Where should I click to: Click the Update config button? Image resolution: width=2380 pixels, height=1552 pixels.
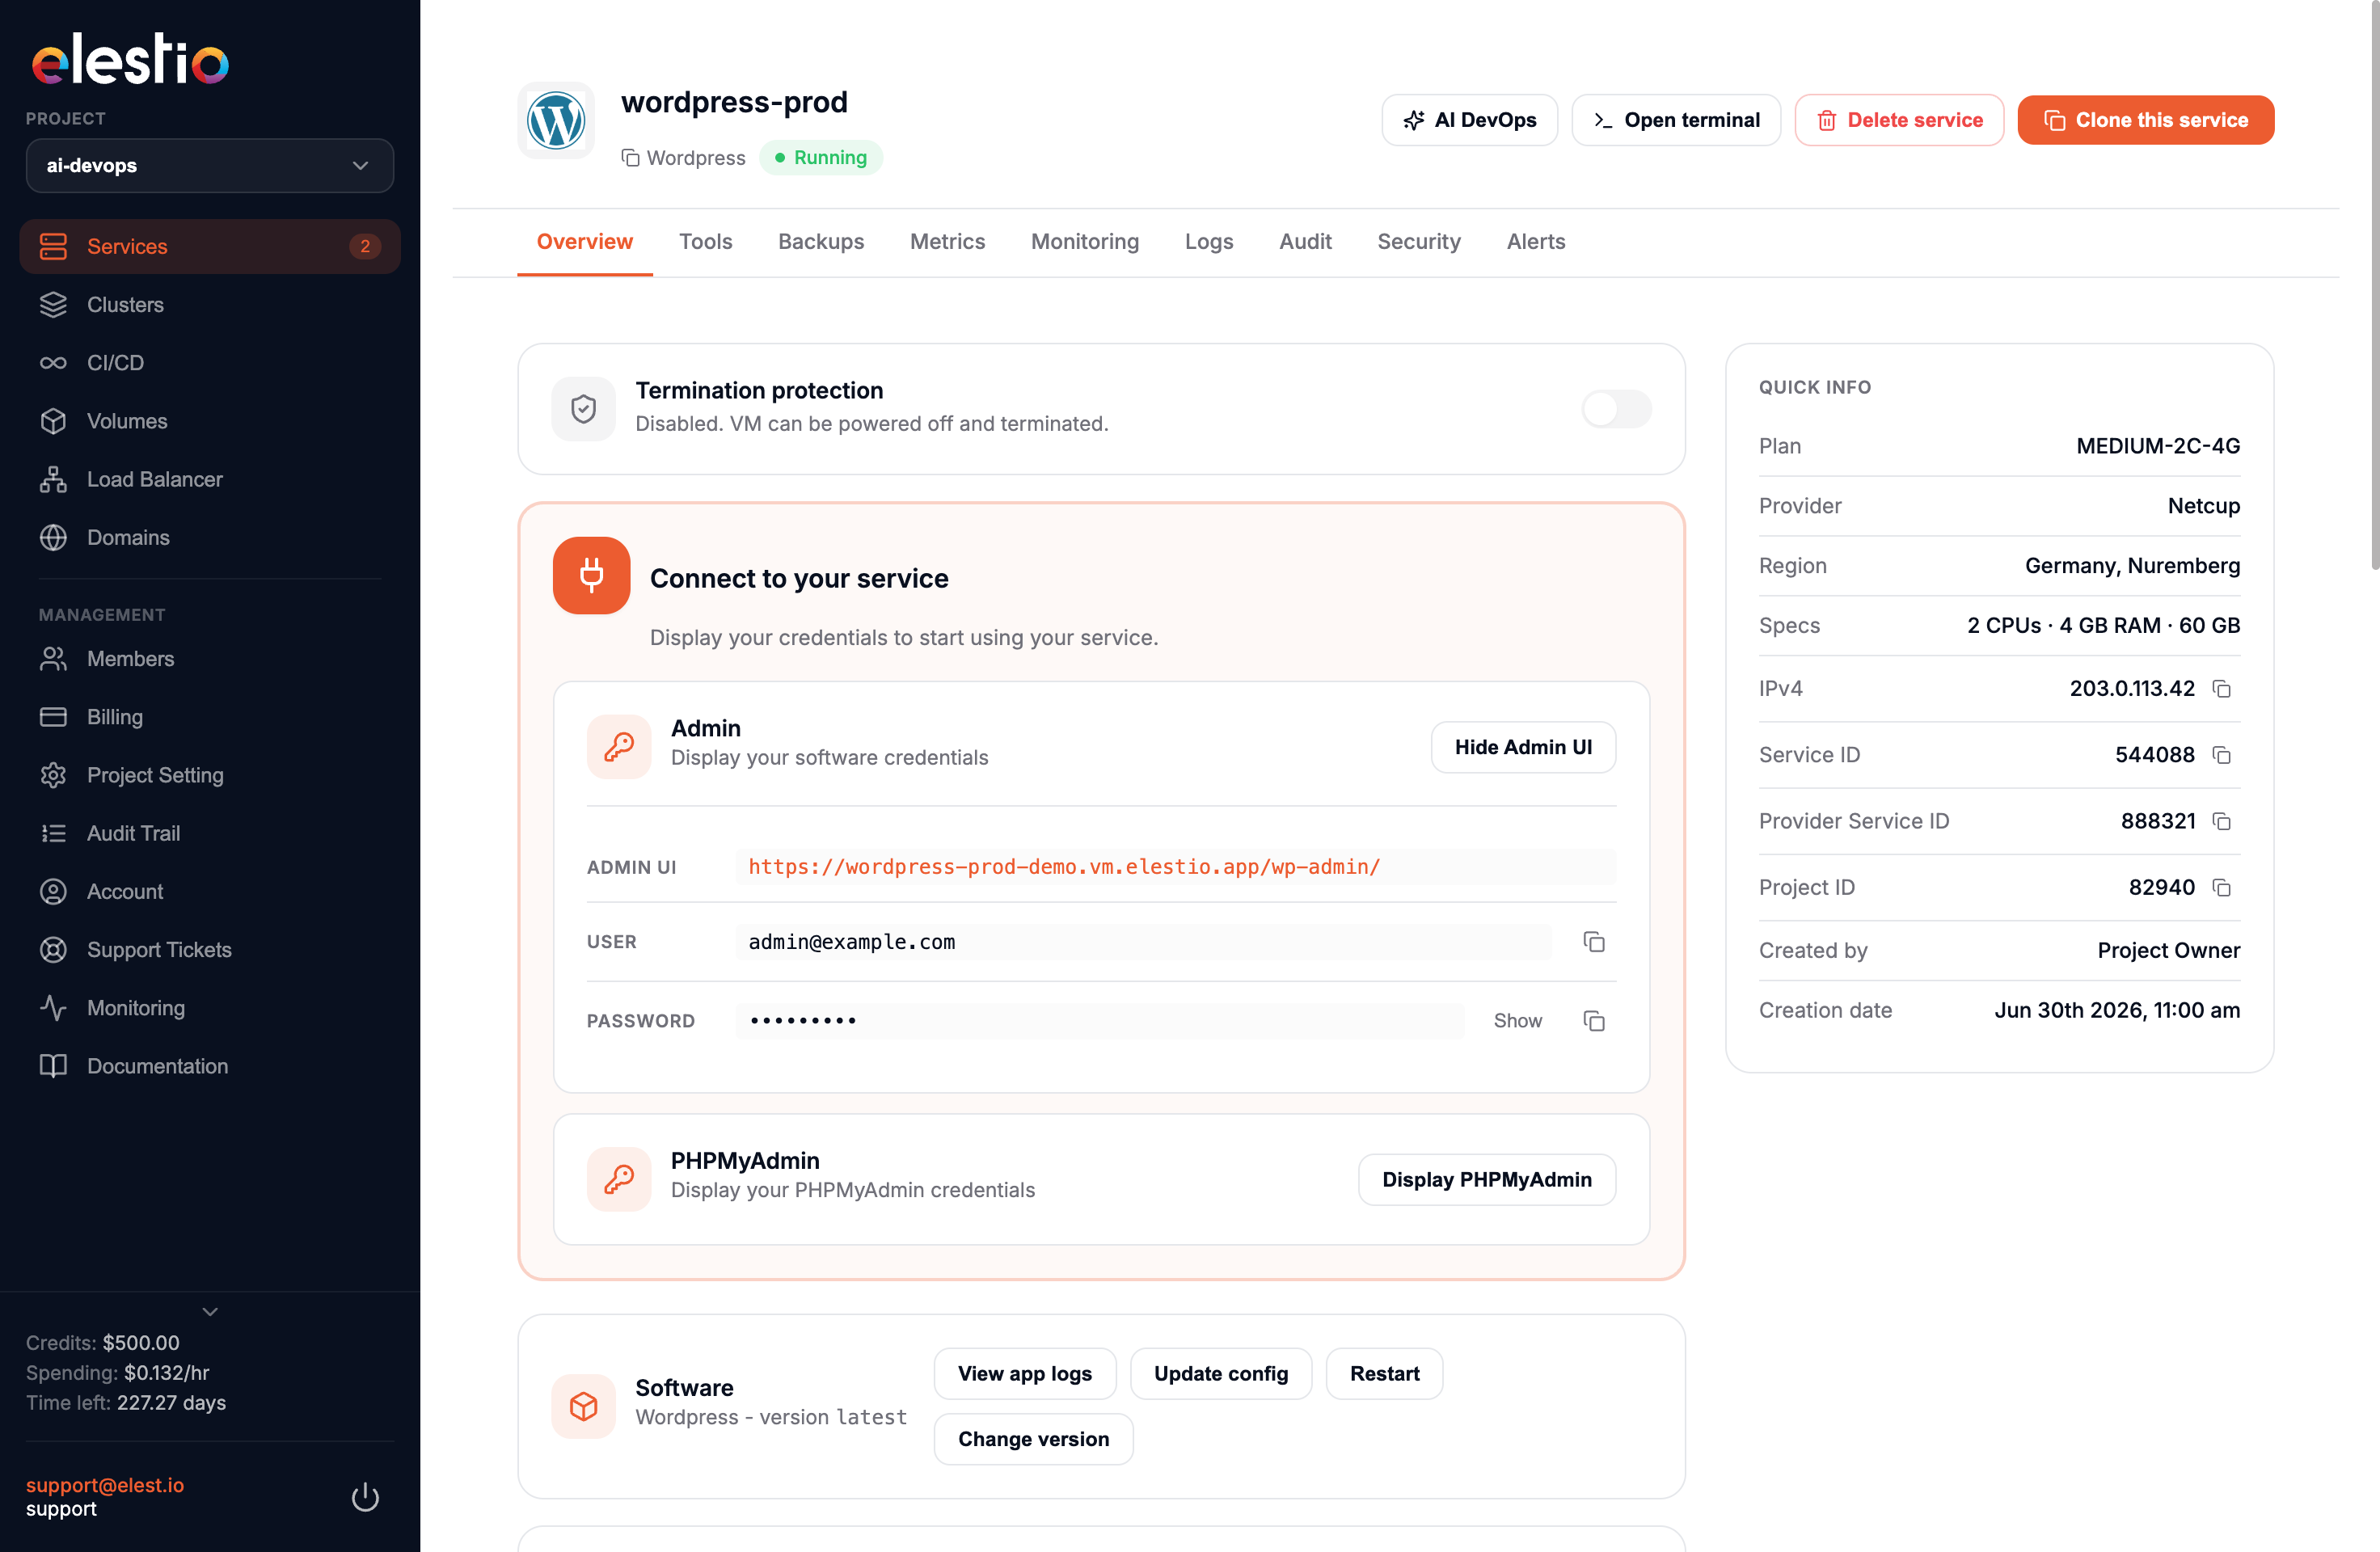coord(1221,1374)
